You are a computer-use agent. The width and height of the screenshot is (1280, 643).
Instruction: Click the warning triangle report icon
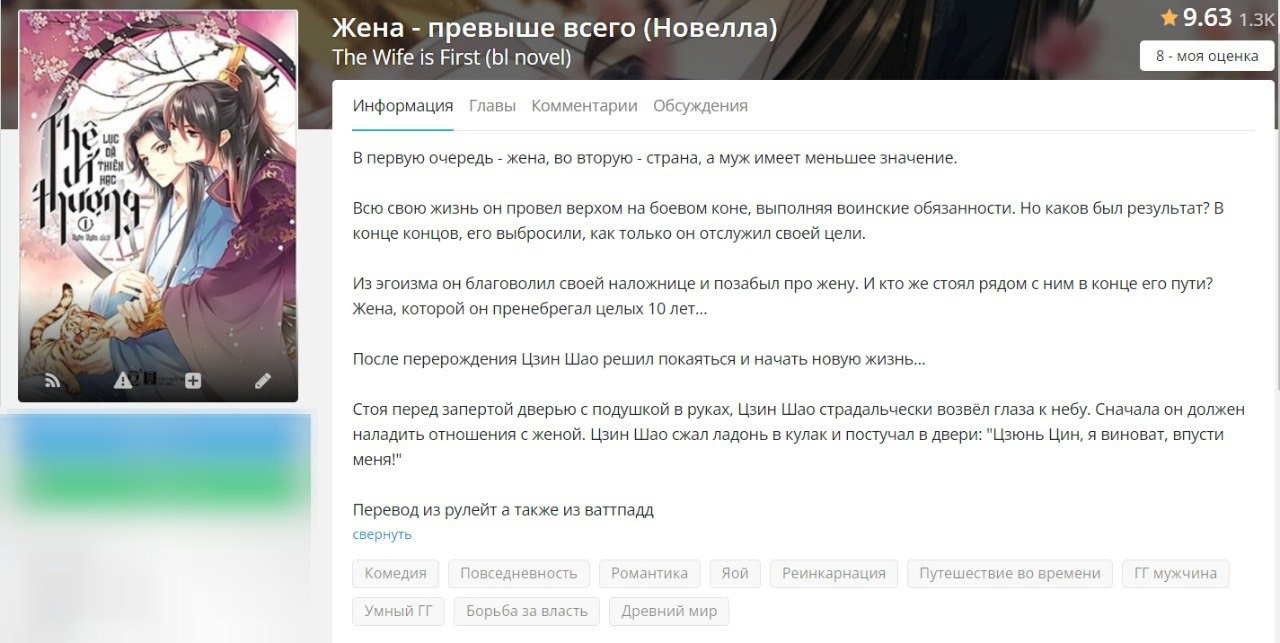pyautogui.click(x=122, y=380)
